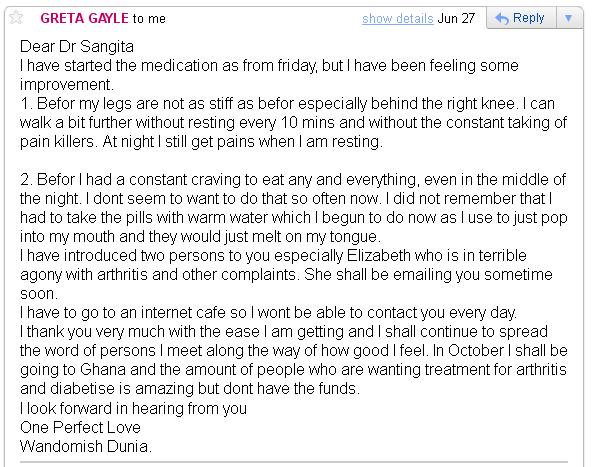Click the point '1.' paragraph start
Image resolution: width=595 pixels, height=467 pixels.
click(26, 104)
